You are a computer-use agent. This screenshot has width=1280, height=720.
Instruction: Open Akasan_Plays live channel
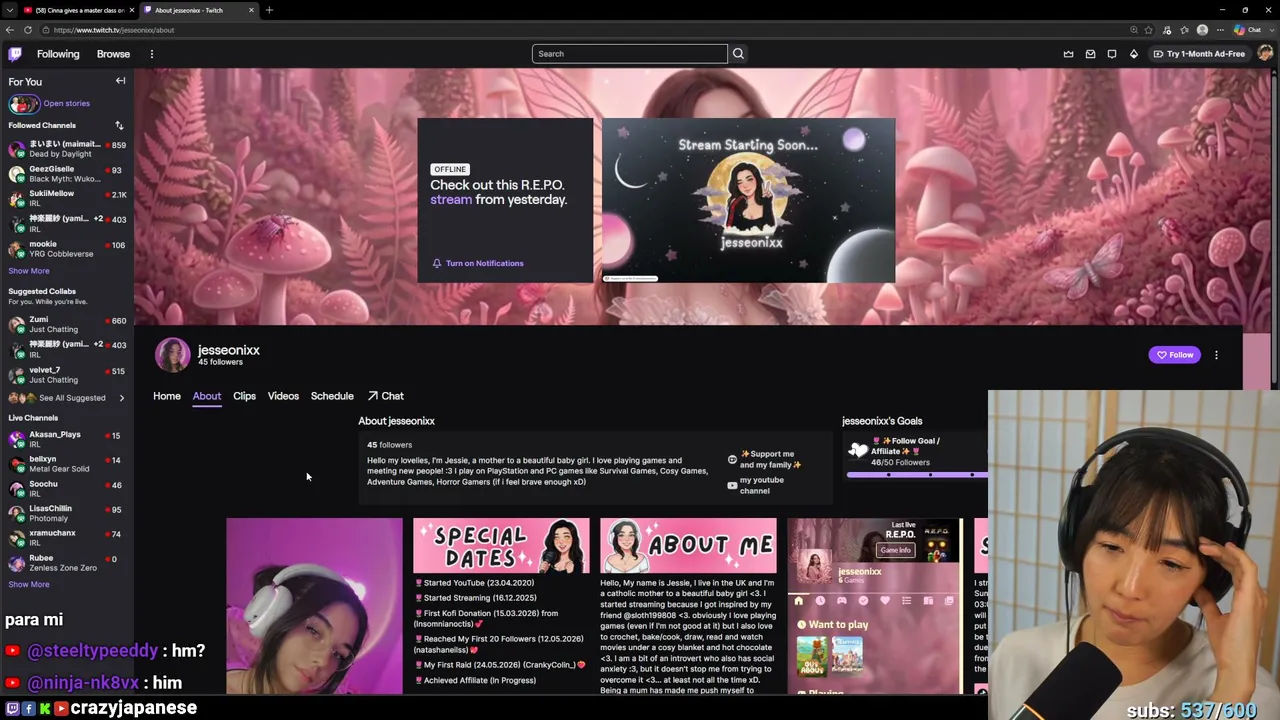[x=67, y=439]
